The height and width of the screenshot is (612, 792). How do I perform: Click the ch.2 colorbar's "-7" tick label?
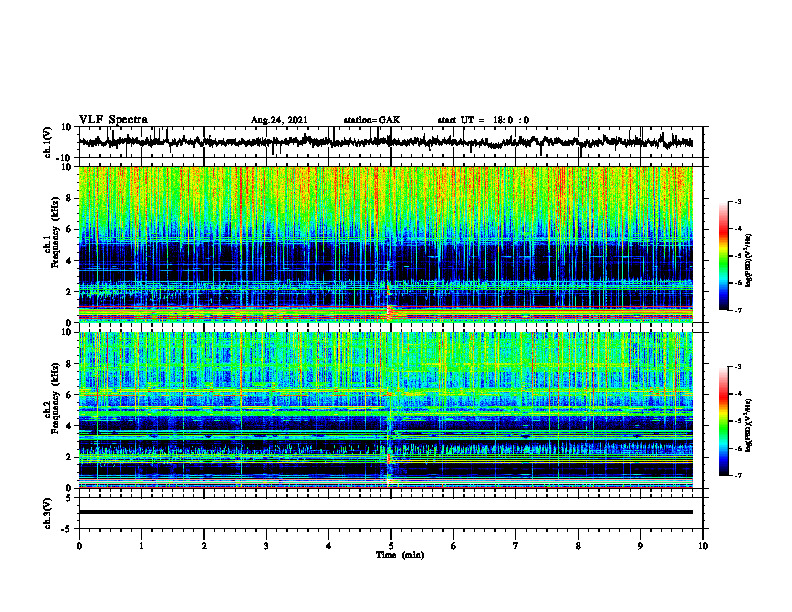pos(738,475)
